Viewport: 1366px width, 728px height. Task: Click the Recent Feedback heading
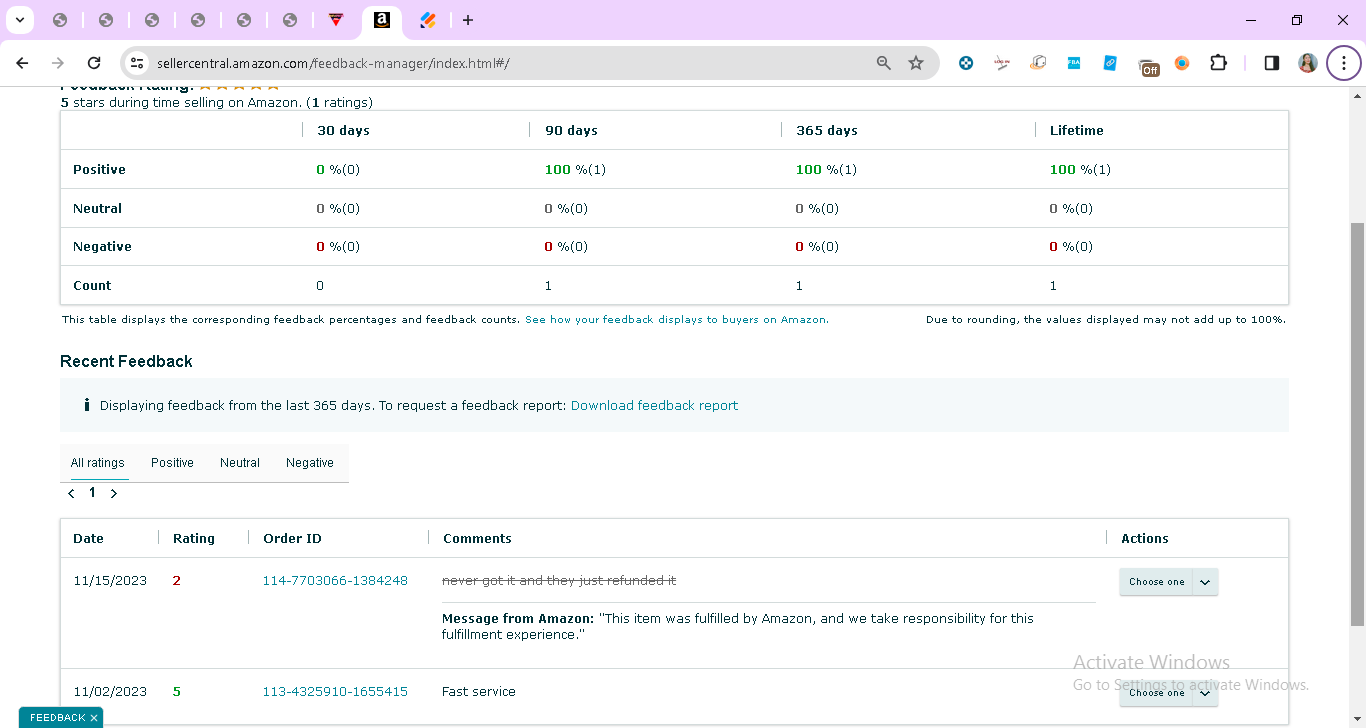126,362
